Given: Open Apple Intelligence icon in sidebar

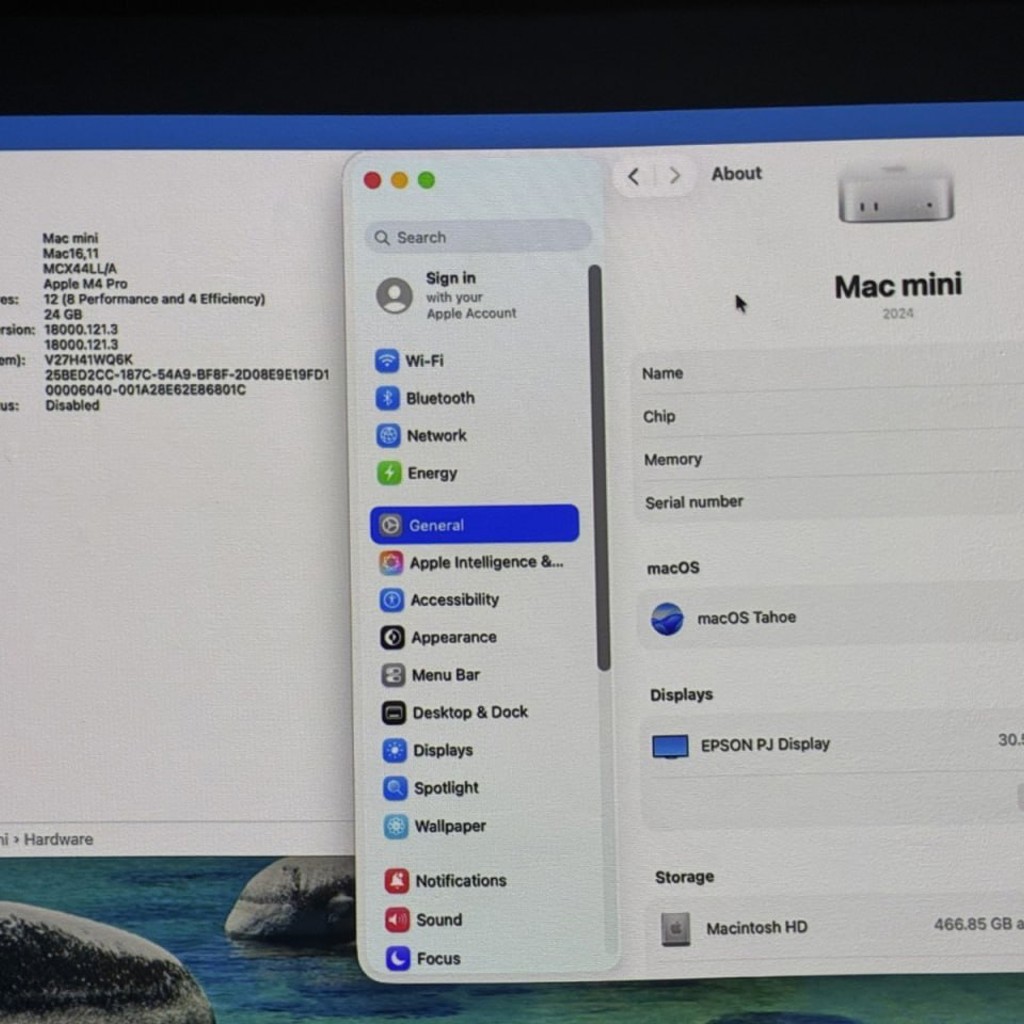Looking at the screenshot, I should (x=391, y=562).
